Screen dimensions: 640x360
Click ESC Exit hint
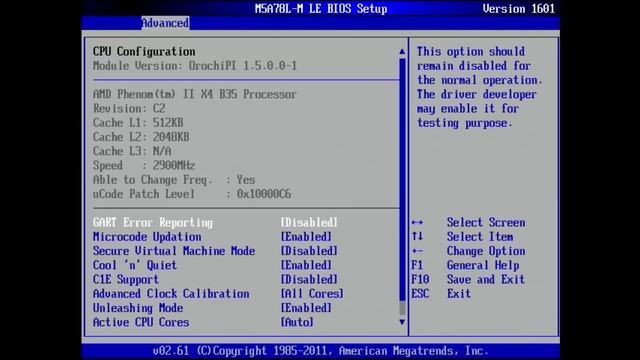point(441,294)
